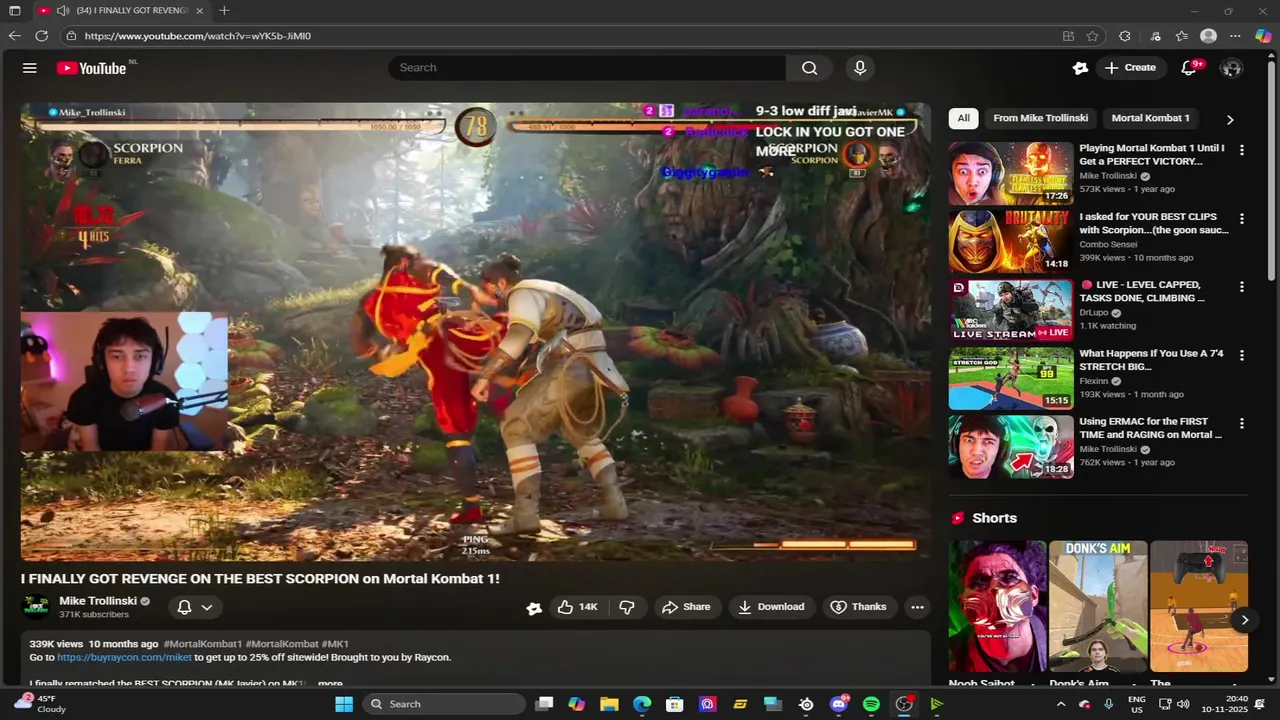
Task: Download the video
Action: click(x=771, y=607)
